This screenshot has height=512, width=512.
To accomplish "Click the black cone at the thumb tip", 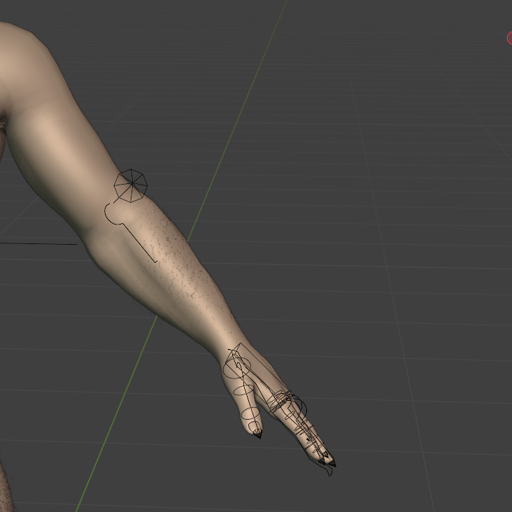I will click(x=258, y=434).
